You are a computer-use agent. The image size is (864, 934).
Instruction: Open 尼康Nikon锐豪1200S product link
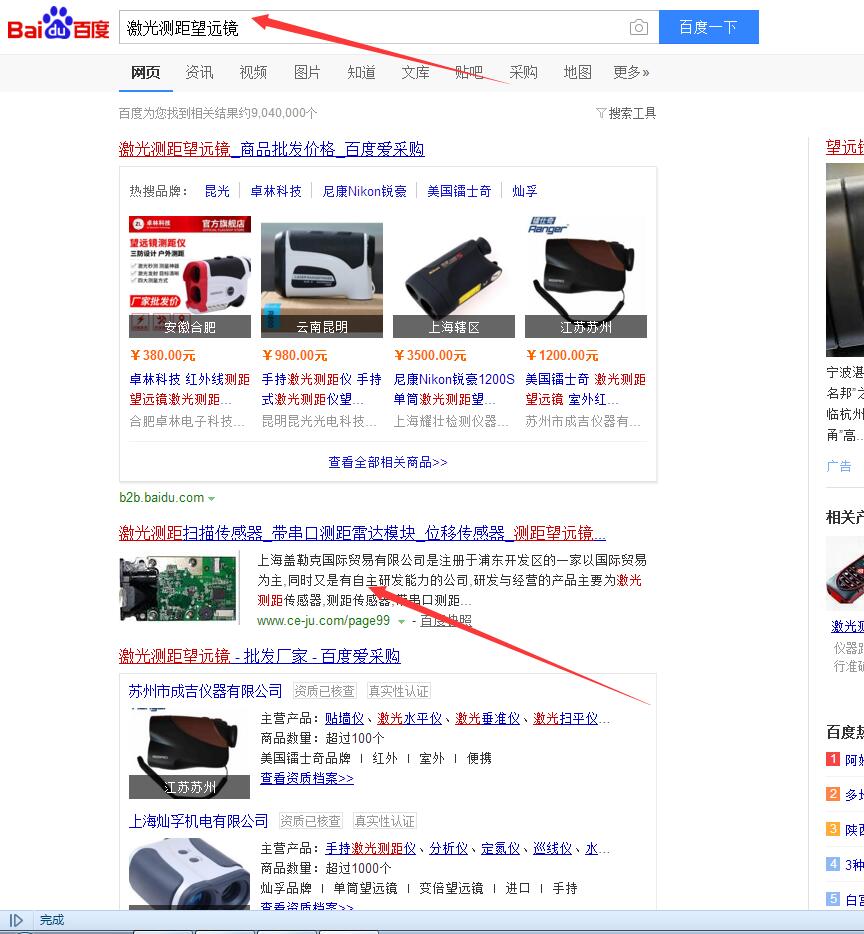coord(454,389)
